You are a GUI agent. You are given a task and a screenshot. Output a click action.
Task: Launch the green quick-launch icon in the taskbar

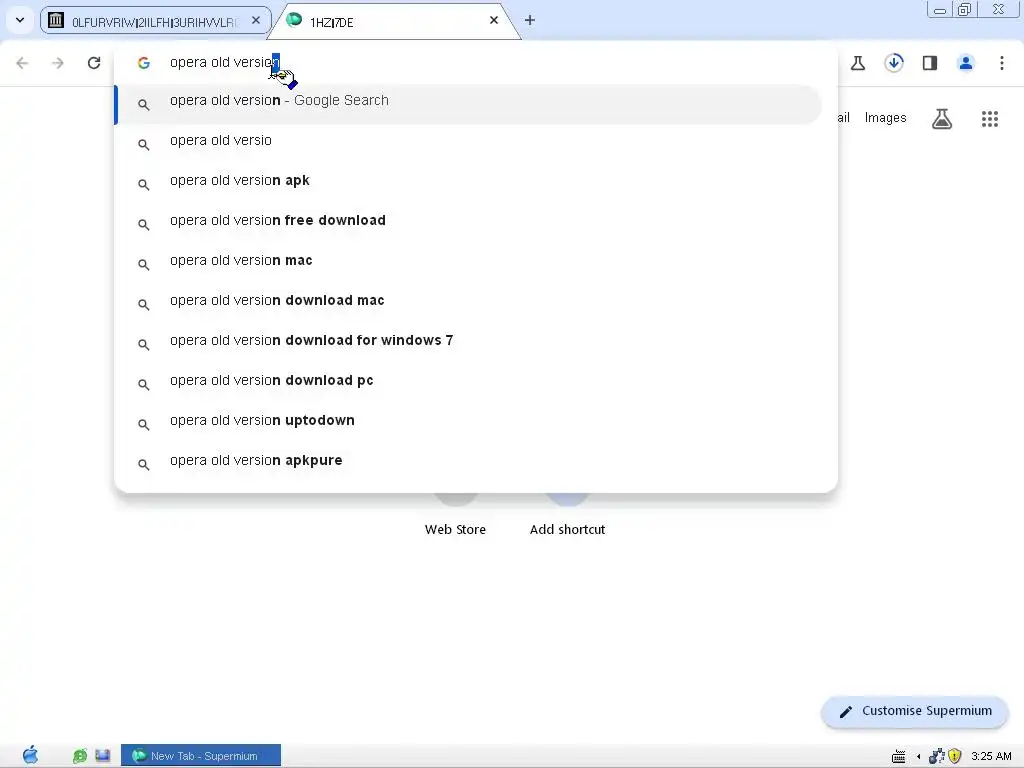pos(80,756)
